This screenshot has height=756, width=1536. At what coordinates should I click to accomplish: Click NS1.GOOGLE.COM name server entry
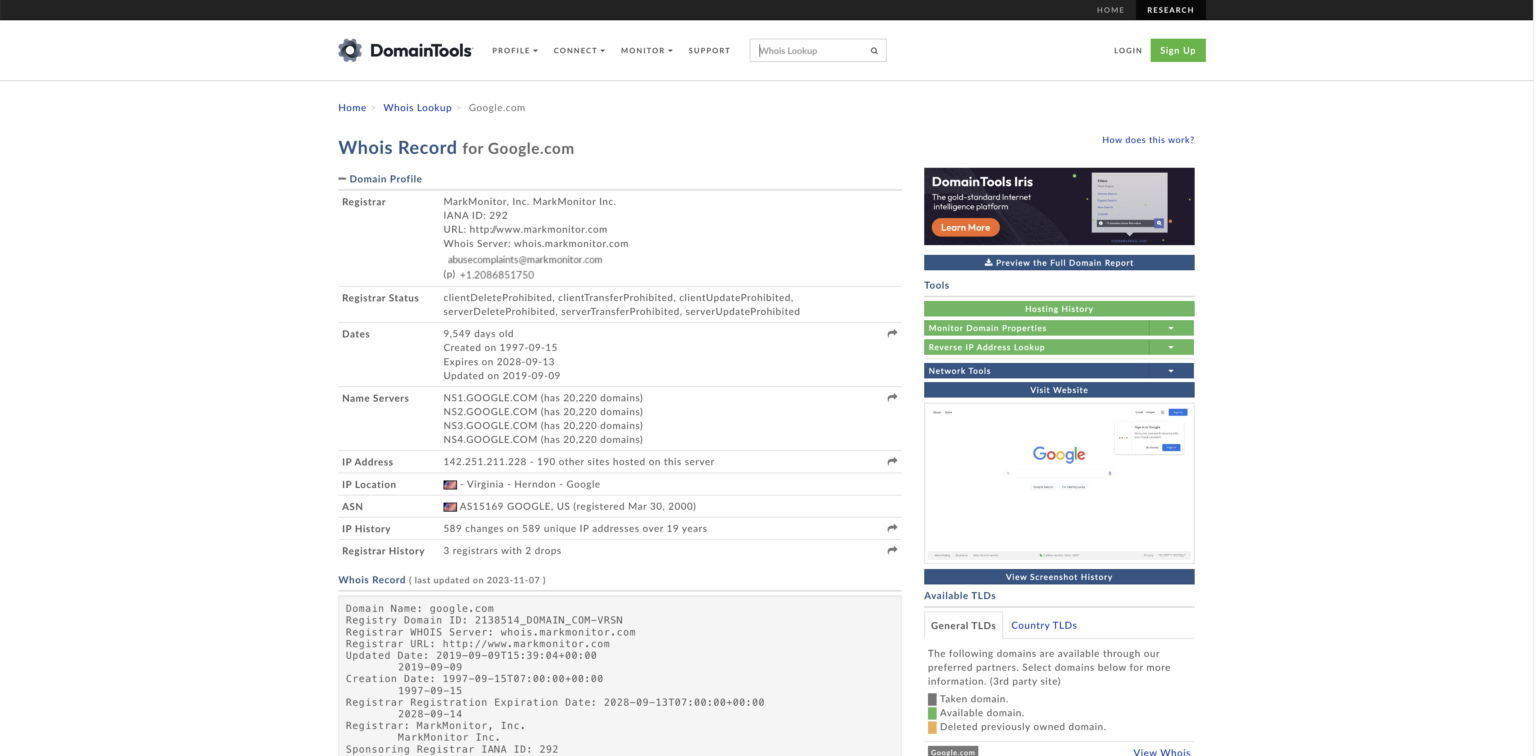point(490,398)
